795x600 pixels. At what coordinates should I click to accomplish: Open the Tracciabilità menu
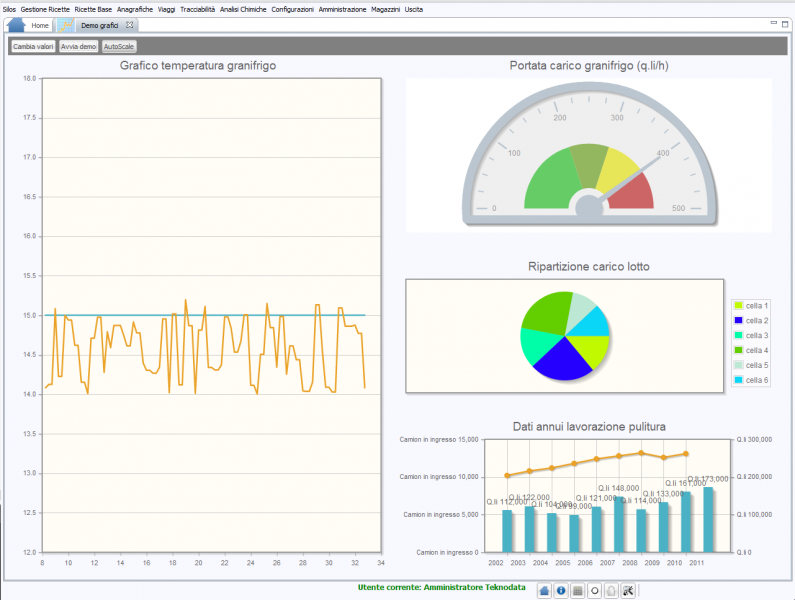tap(198, 9)
